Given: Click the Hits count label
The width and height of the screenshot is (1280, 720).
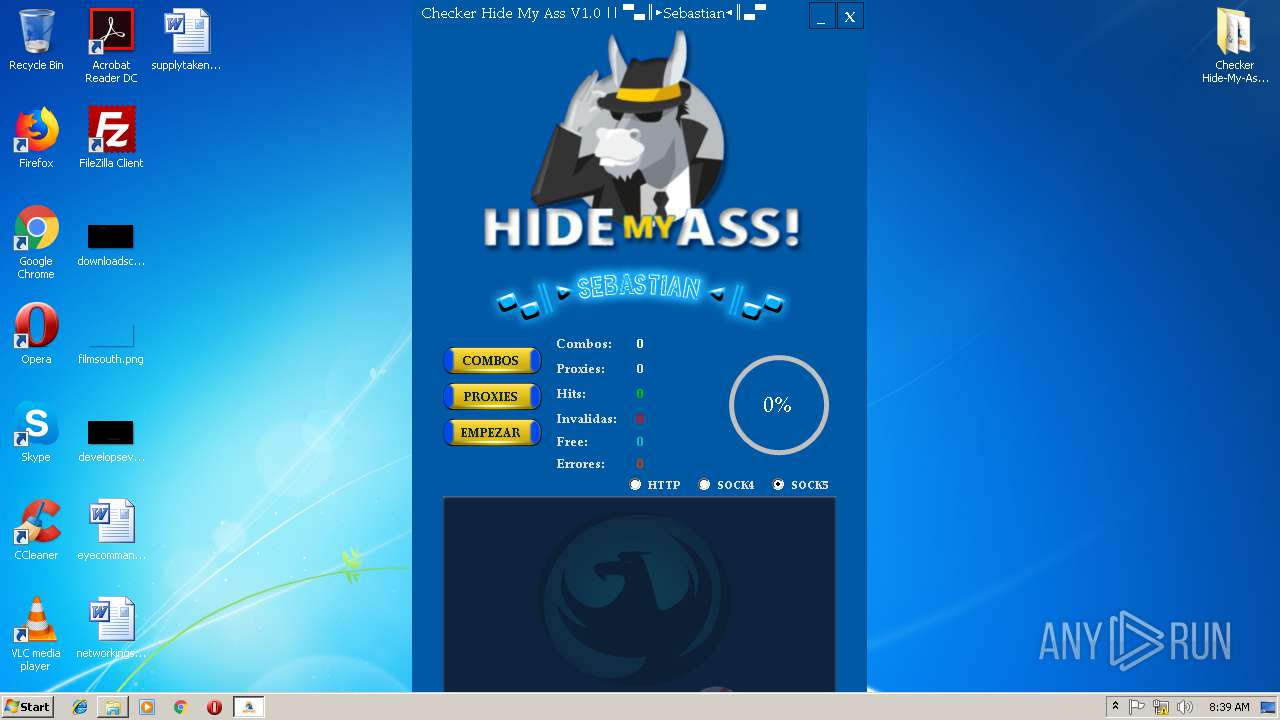Looking at the screenshot, I should tap(570, 394).
